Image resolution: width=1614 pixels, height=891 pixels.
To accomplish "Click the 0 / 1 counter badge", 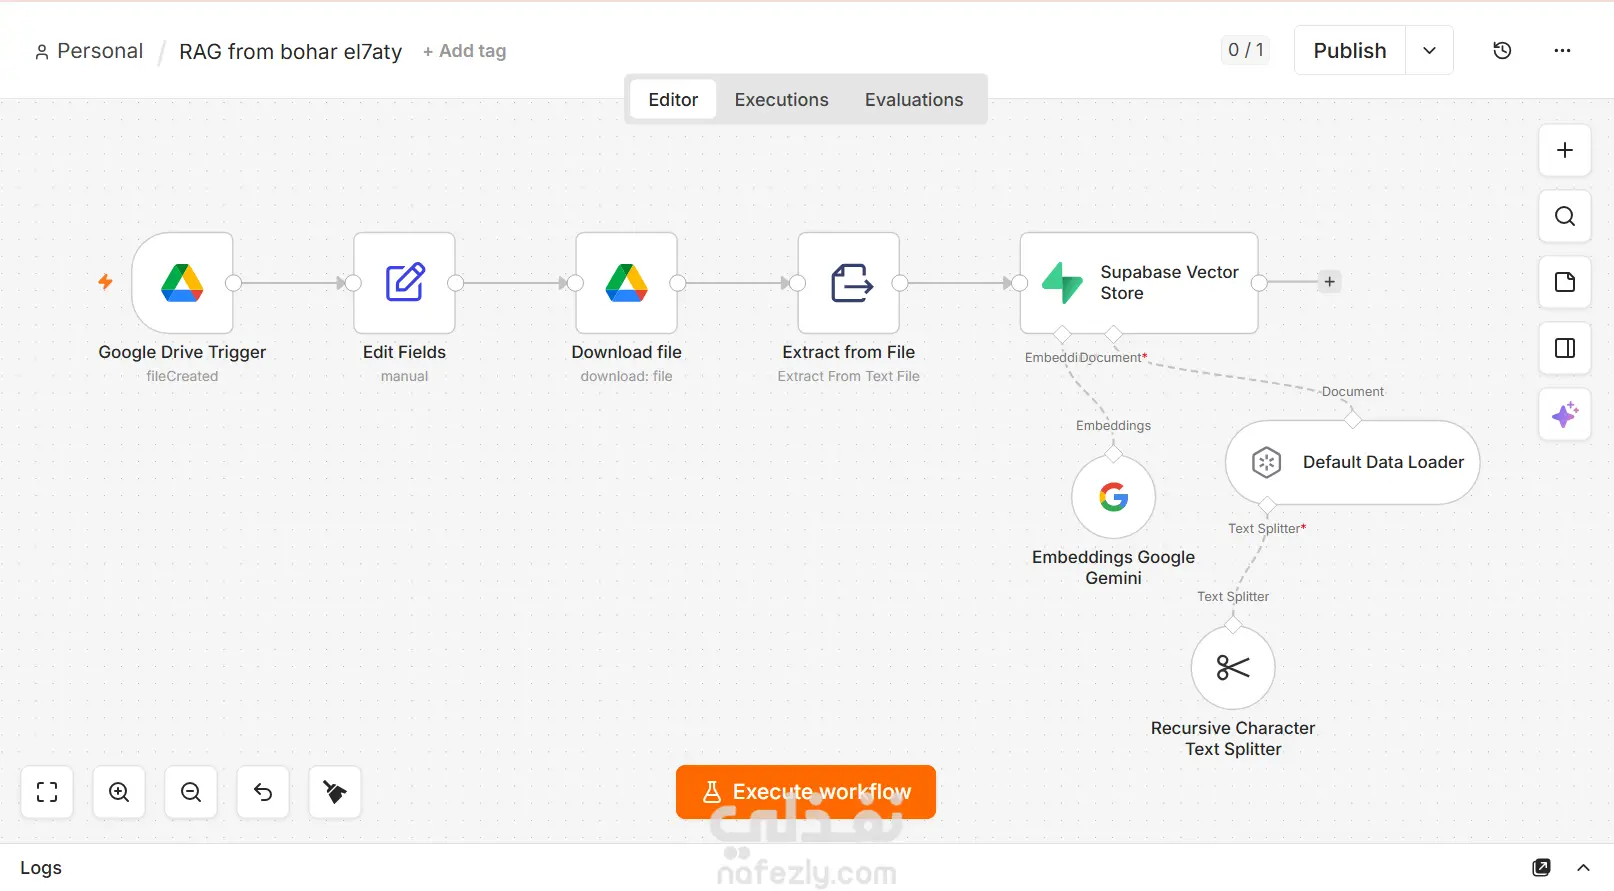I will [x=1245, y=50].
